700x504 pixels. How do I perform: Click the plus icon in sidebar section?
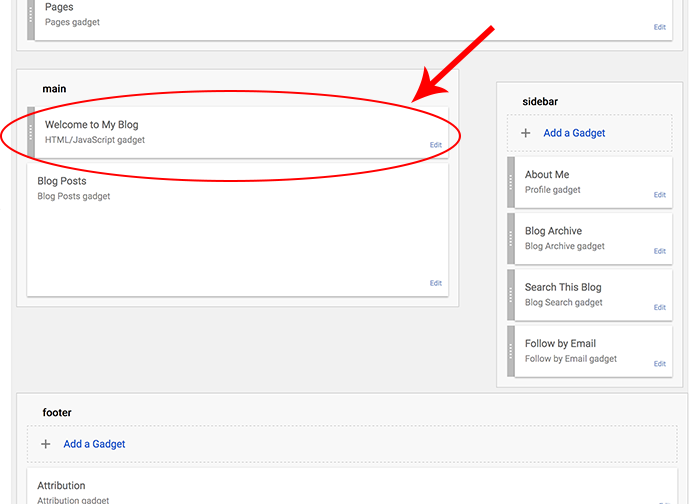[x=526, y=133]
